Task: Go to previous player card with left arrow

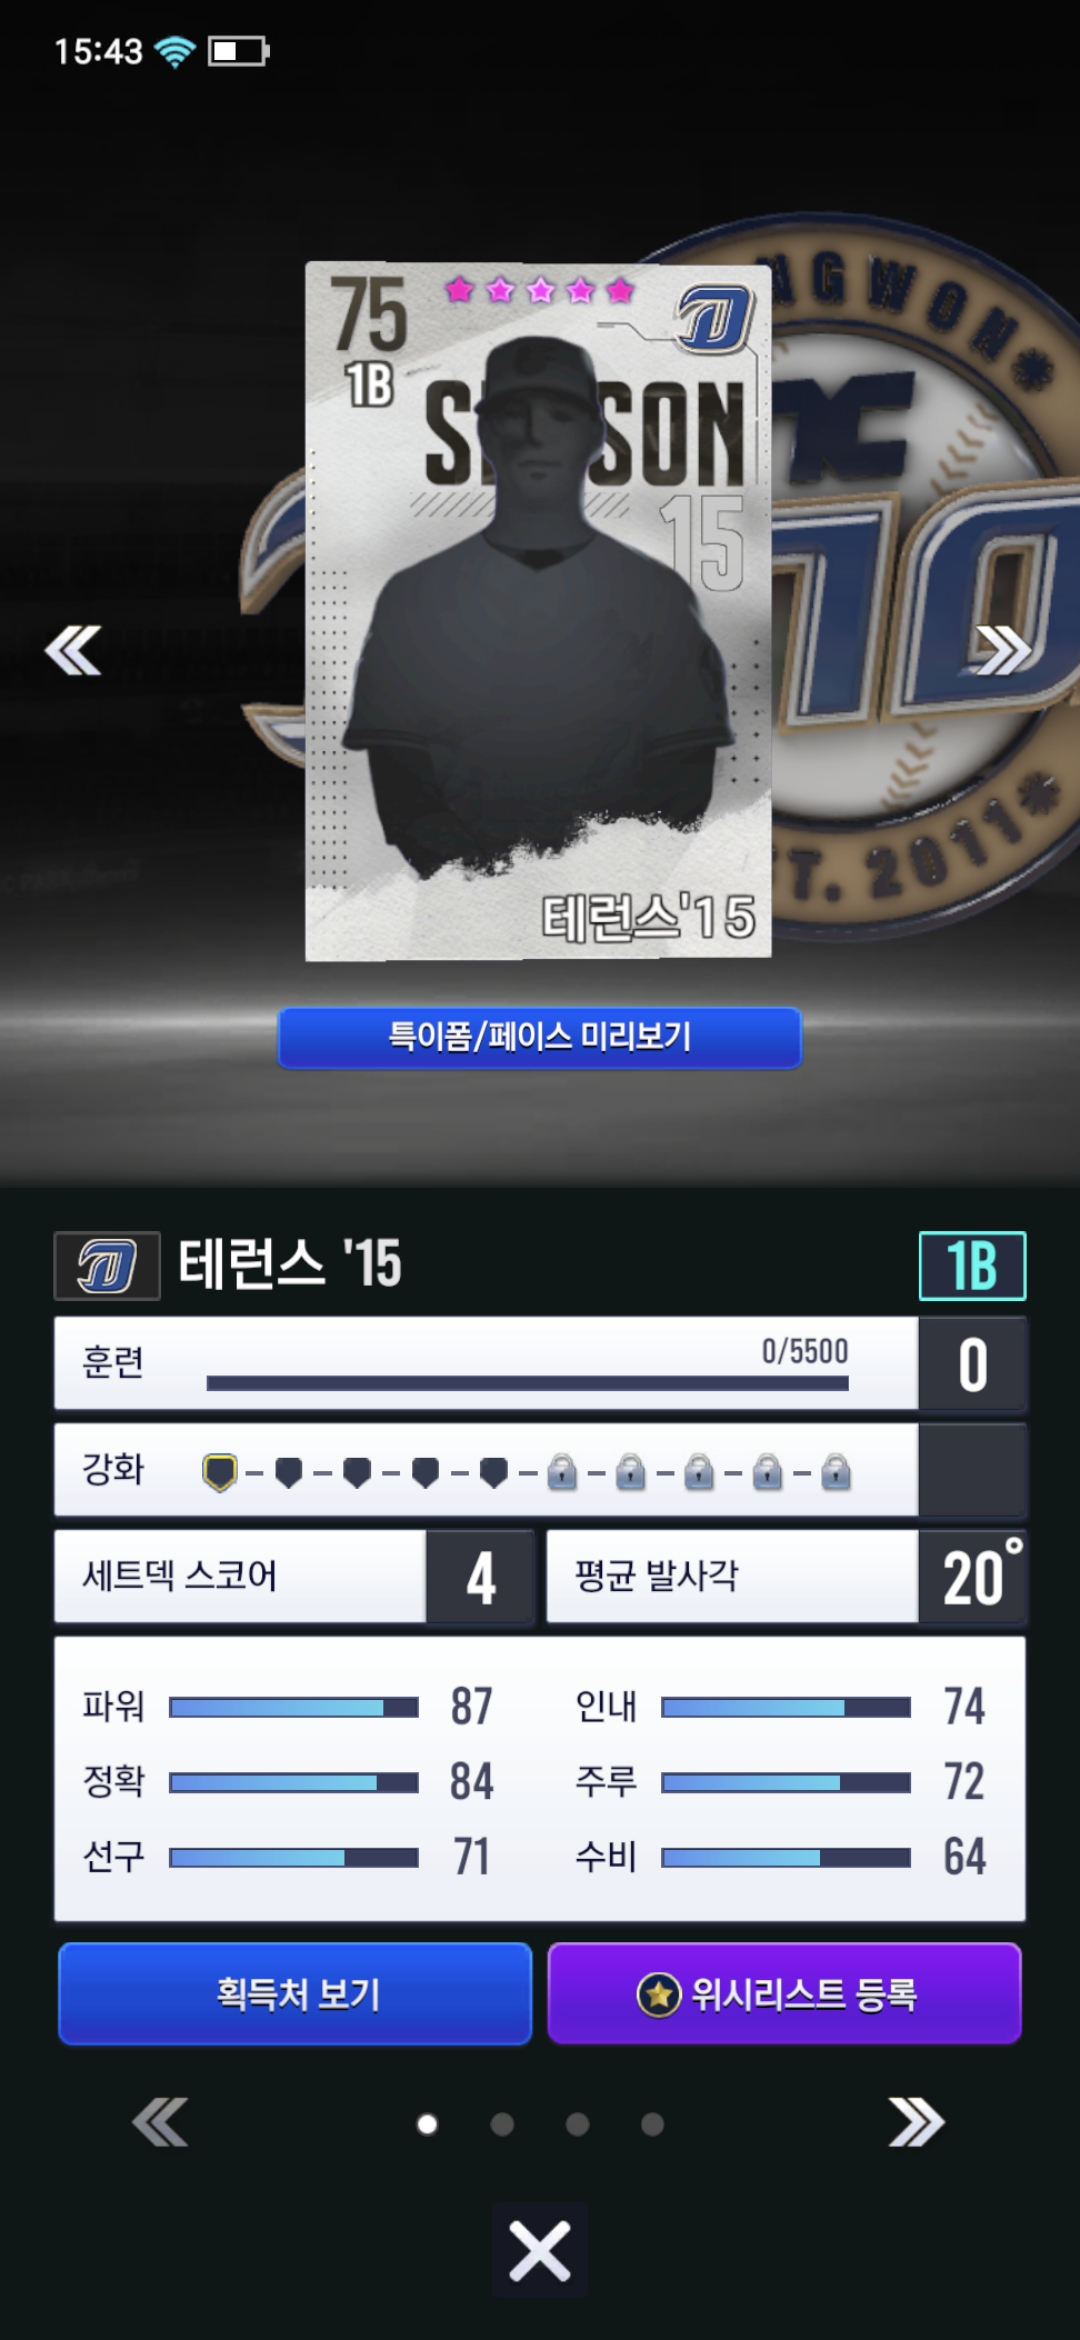Action: 73,651
